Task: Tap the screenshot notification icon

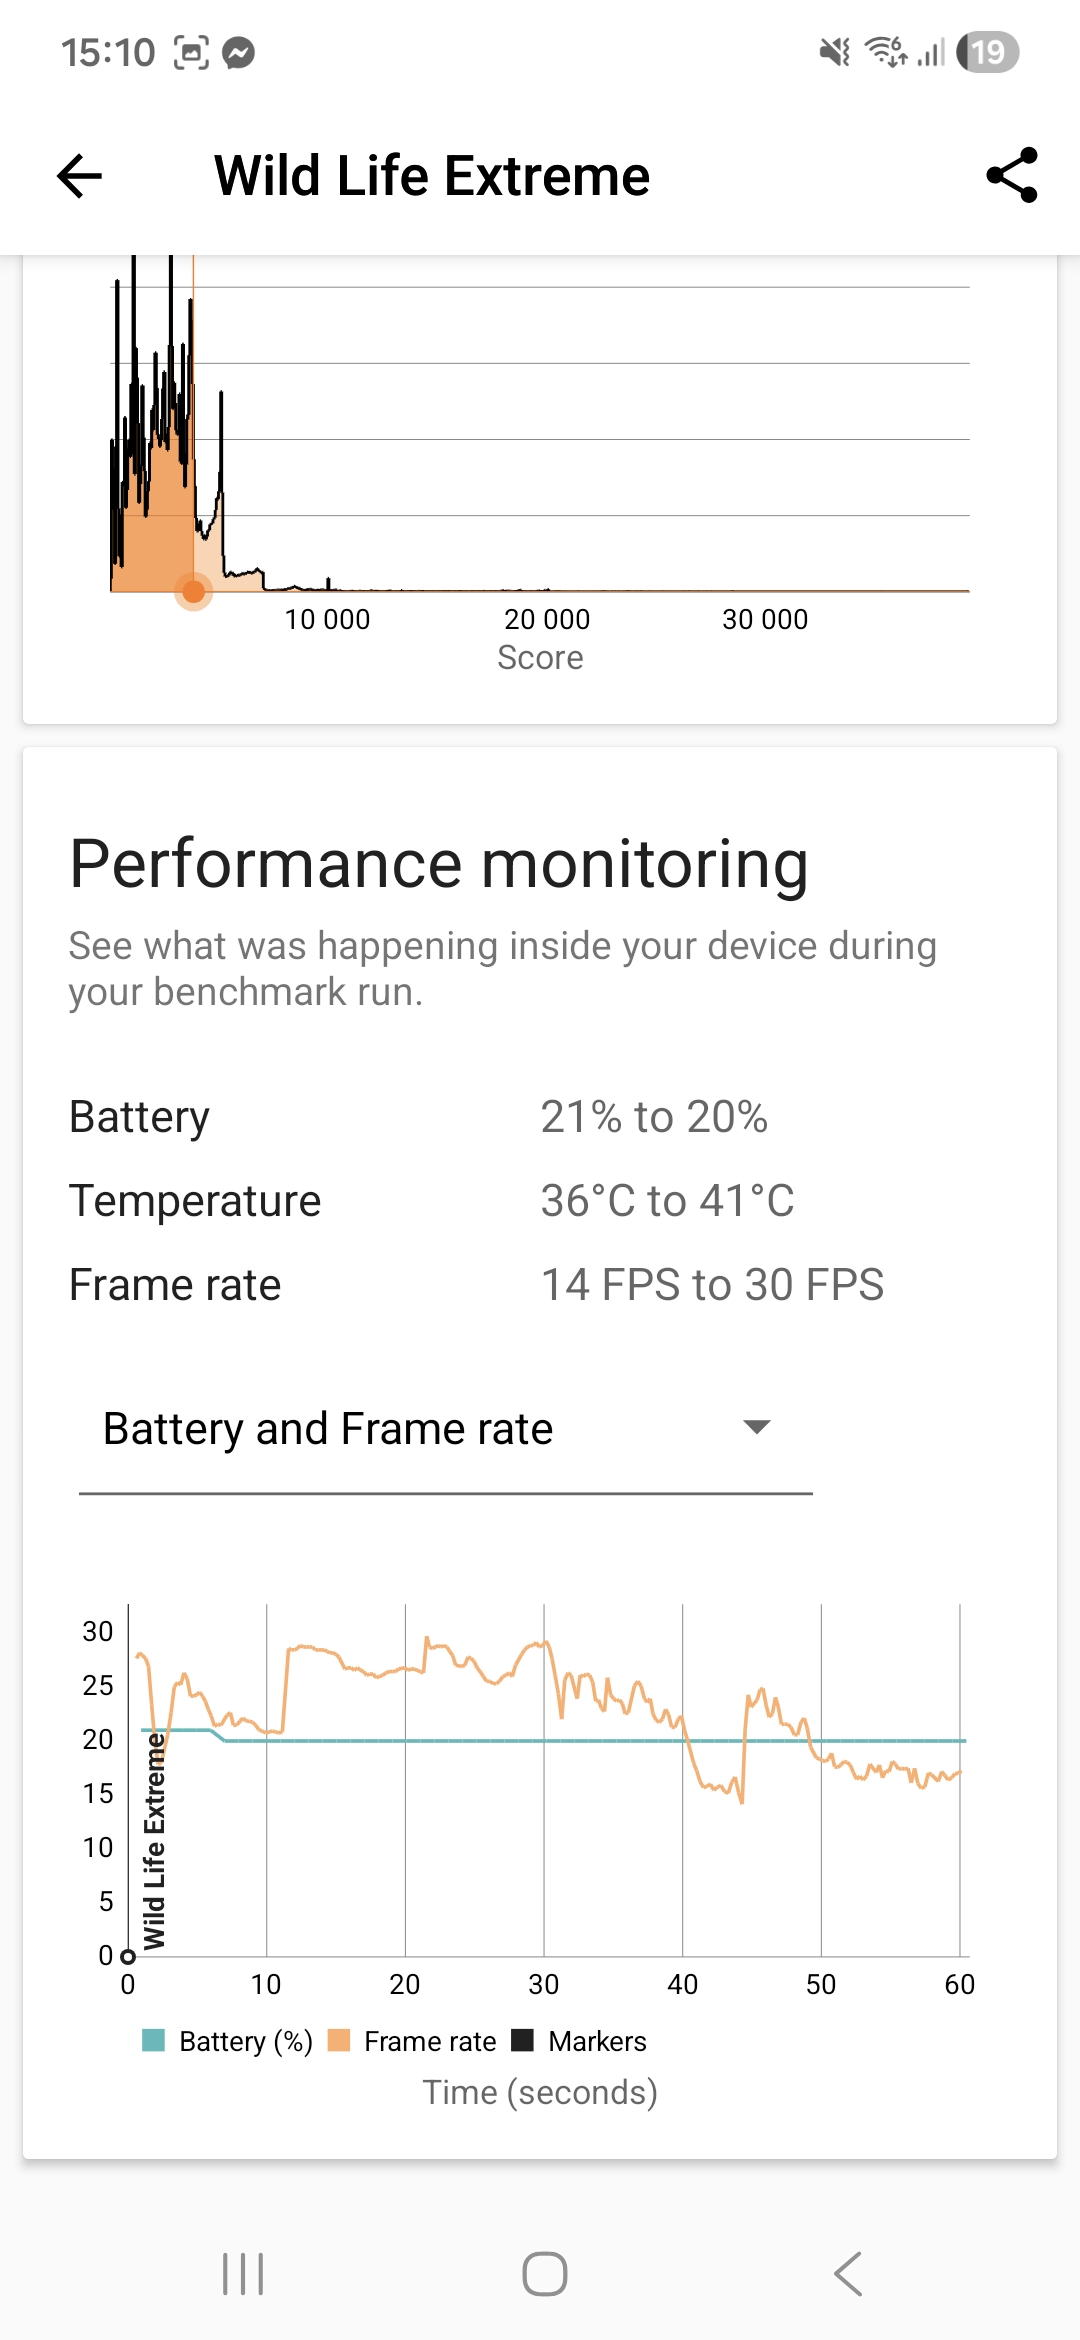Action: point(191,52)
